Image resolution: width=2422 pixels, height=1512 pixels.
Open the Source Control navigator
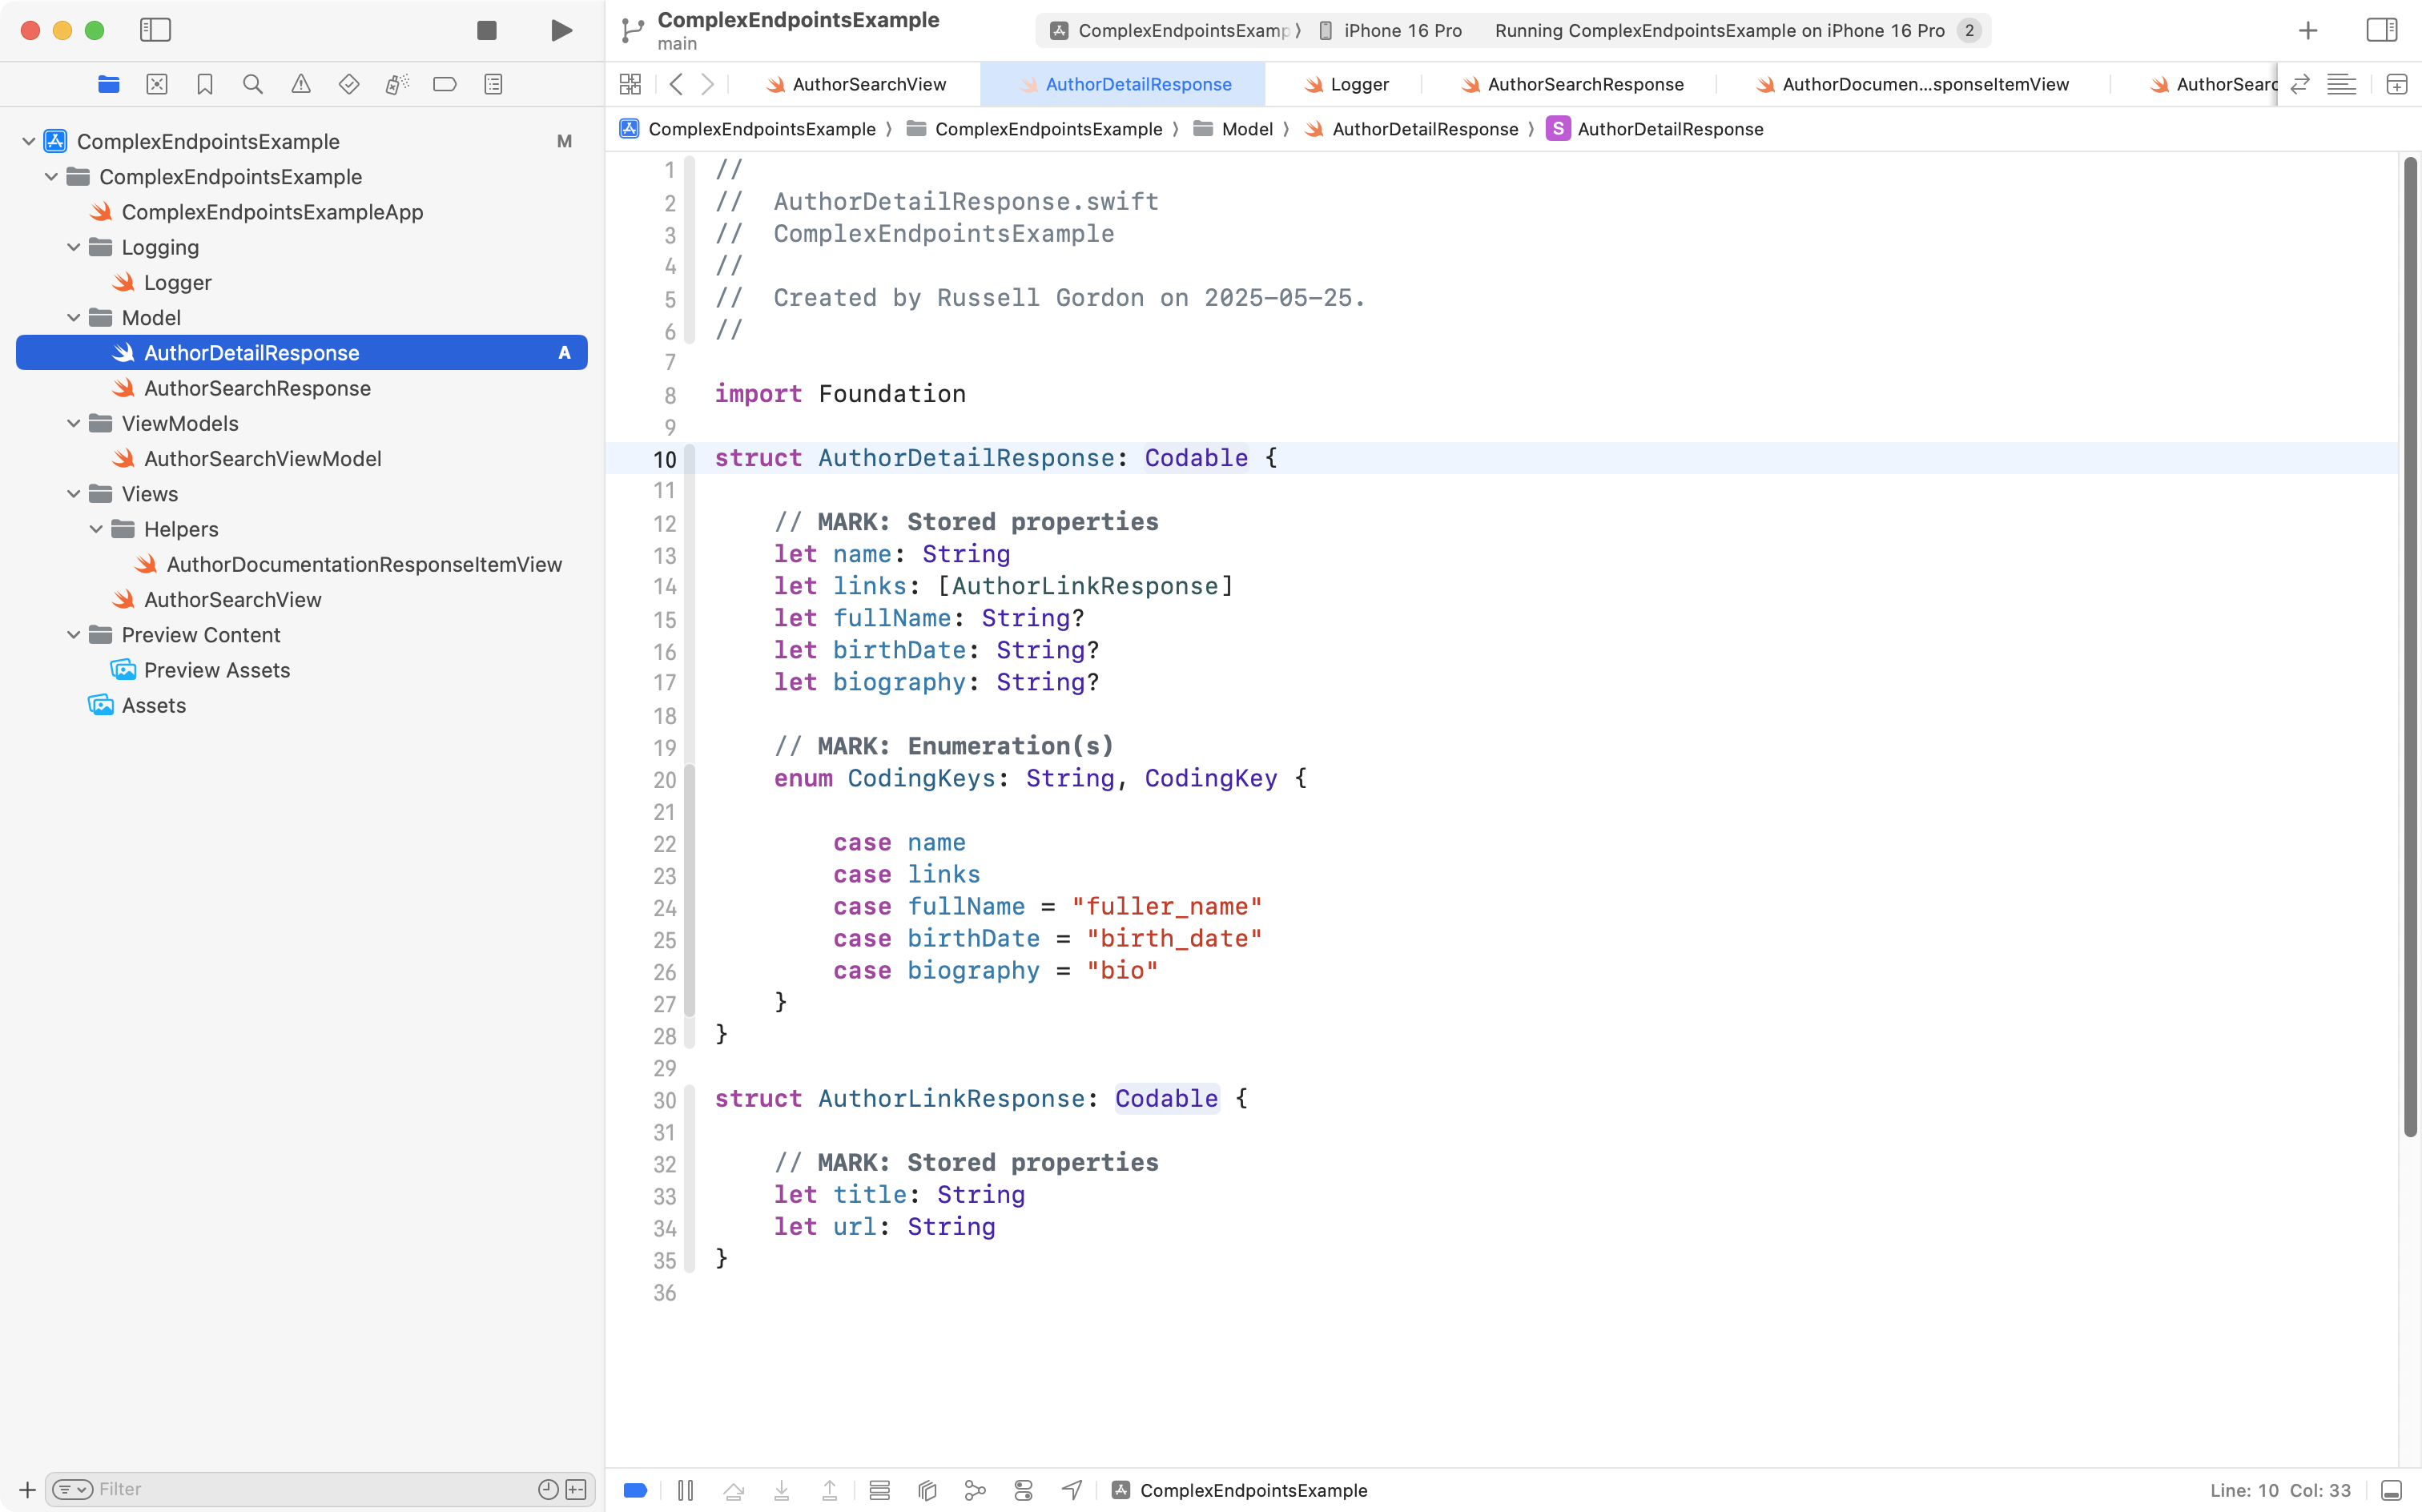click(157, 85)
